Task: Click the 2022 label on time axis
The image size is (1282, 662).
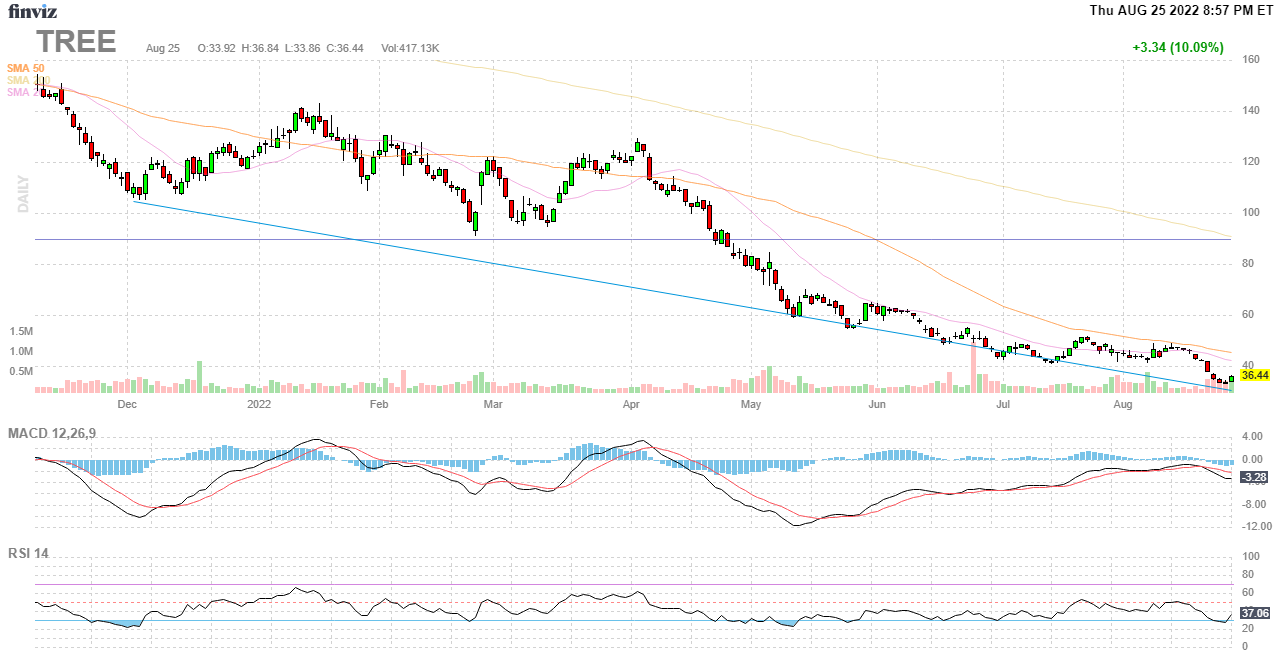Action: tap(259, 405)
